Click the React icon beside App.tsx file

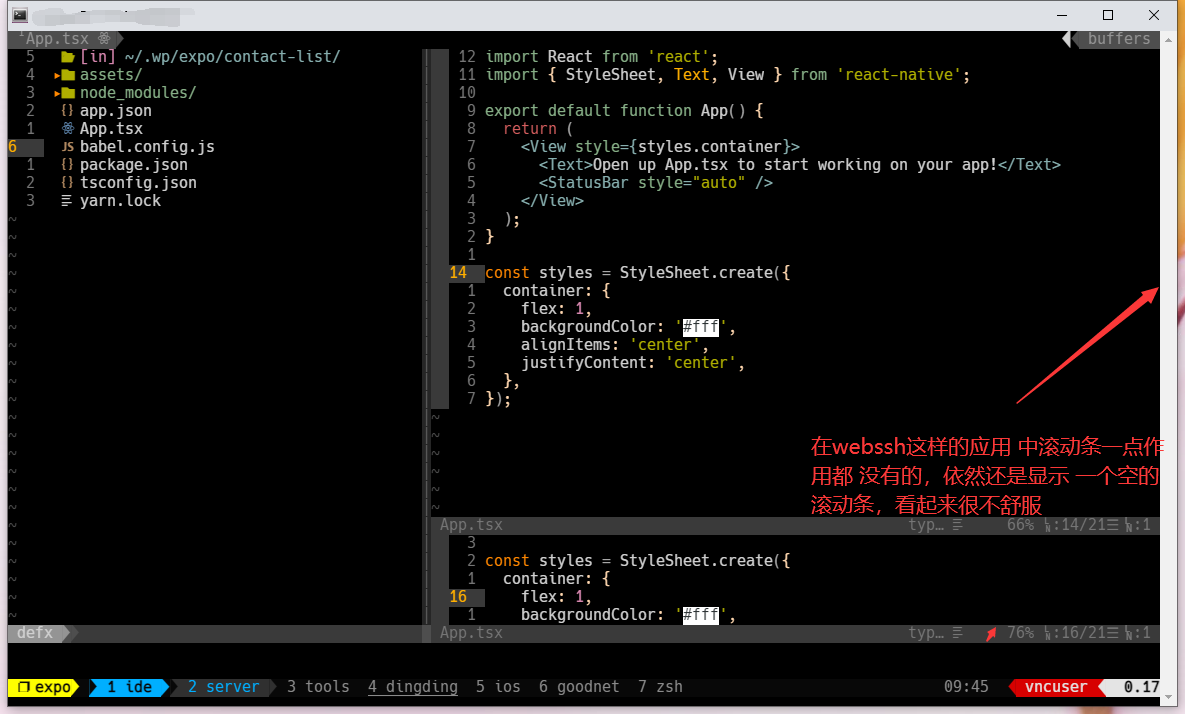click(67, 128)
